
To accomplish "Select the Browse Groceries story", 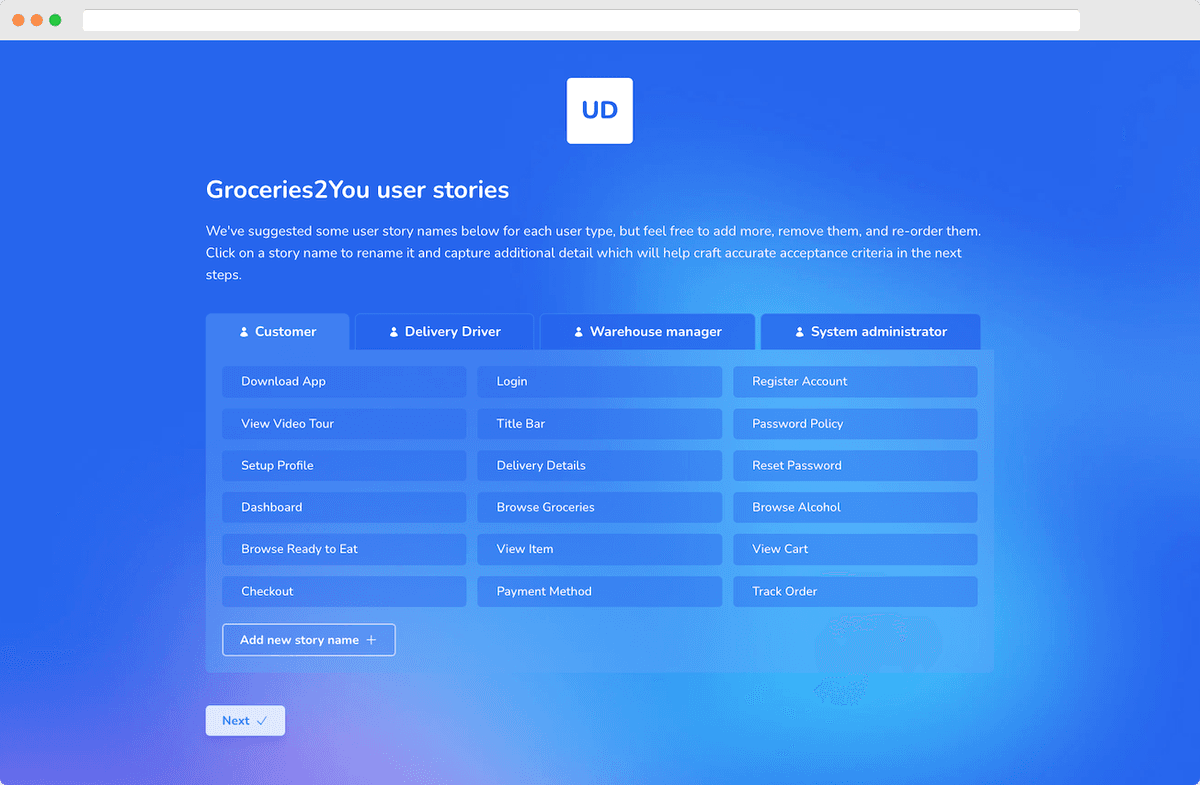I will point(599,507).
